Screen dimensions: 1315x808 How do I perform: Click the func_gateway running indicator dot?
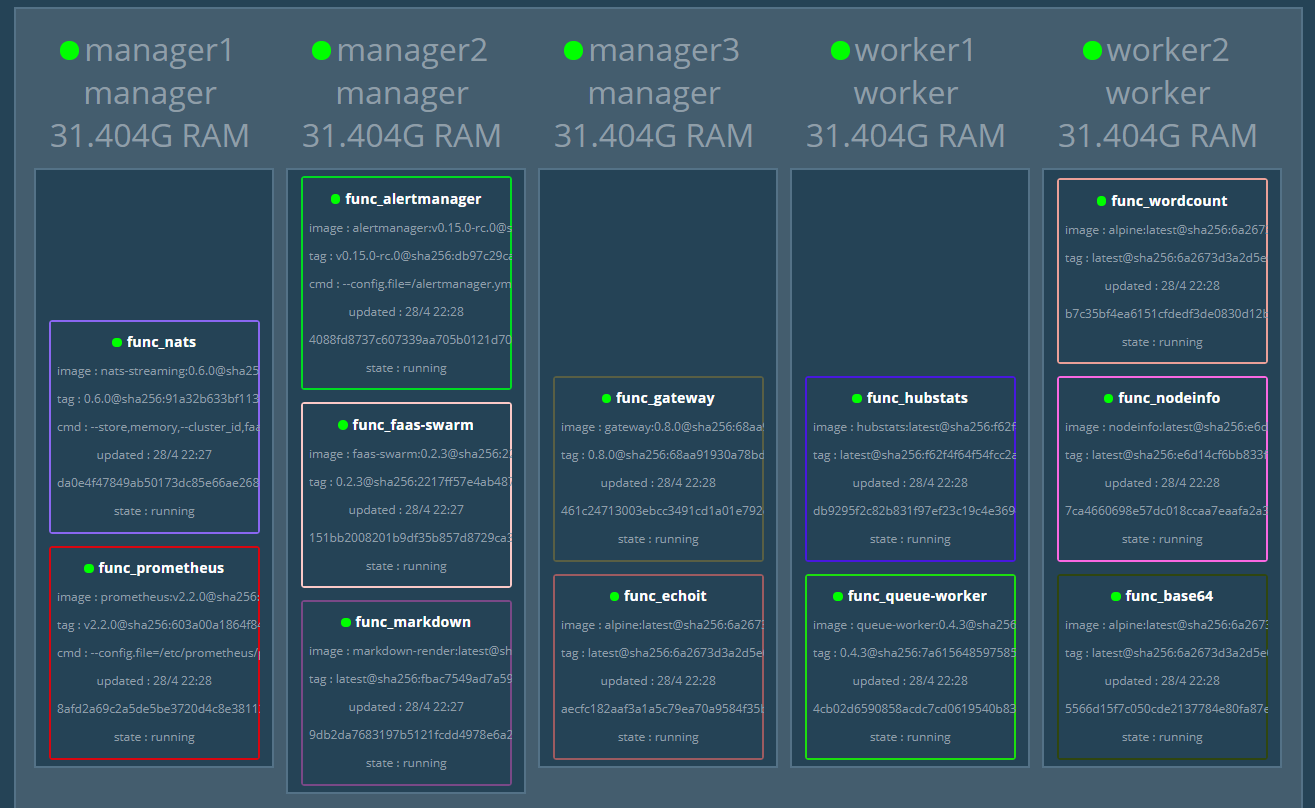point(606,398)
